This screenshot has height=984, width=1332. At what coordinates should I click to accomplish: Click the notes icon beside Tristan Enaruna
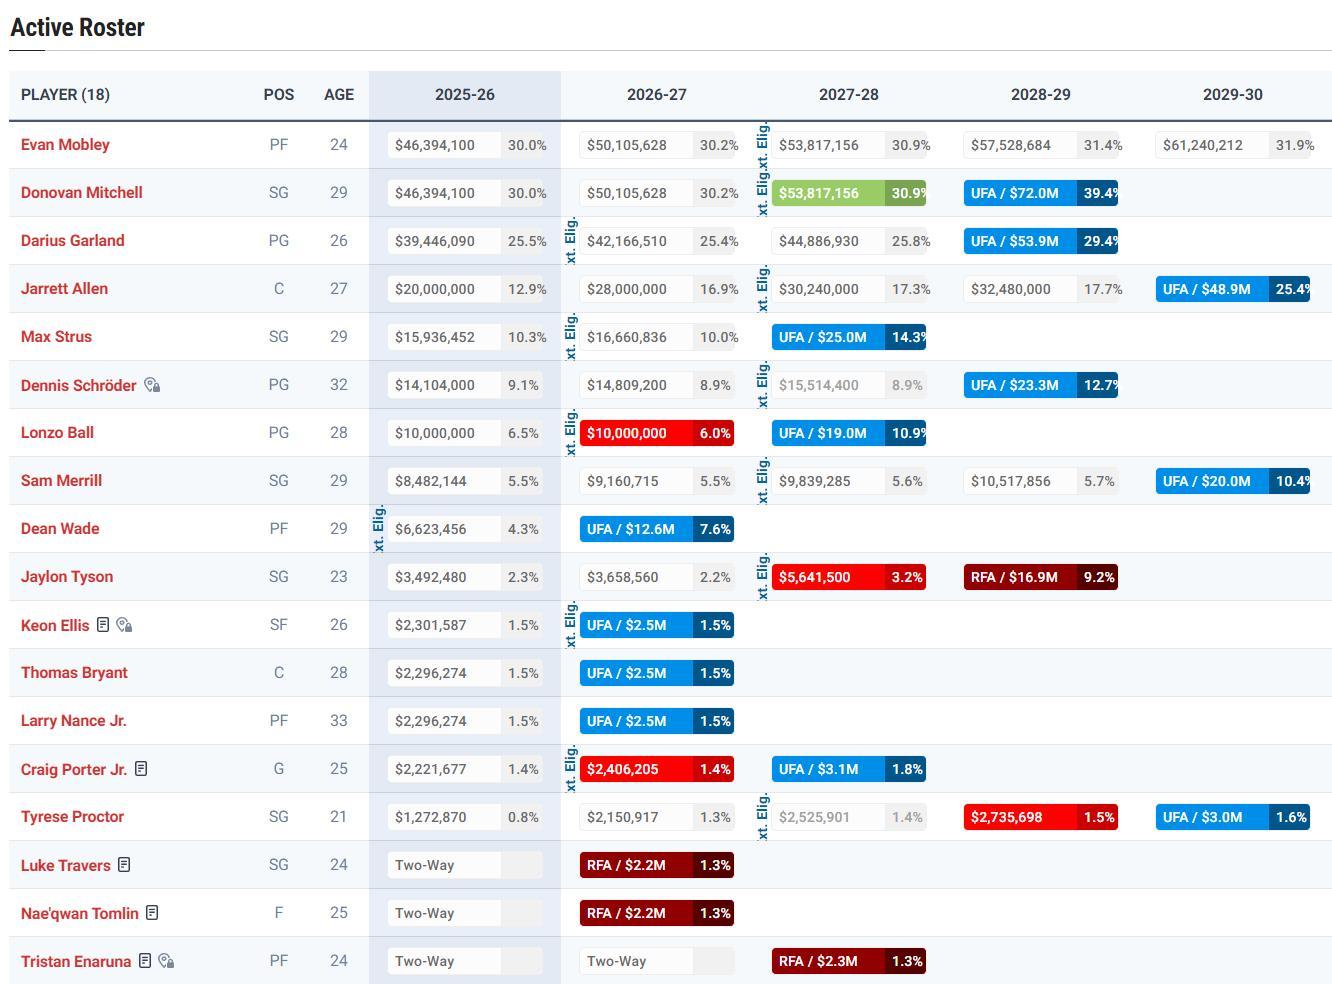click(x=145, y=961)
